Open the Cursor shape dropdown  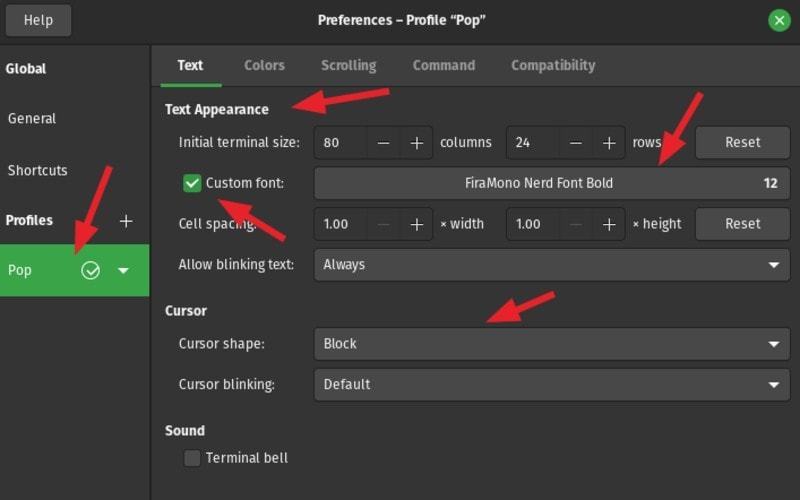551,344
